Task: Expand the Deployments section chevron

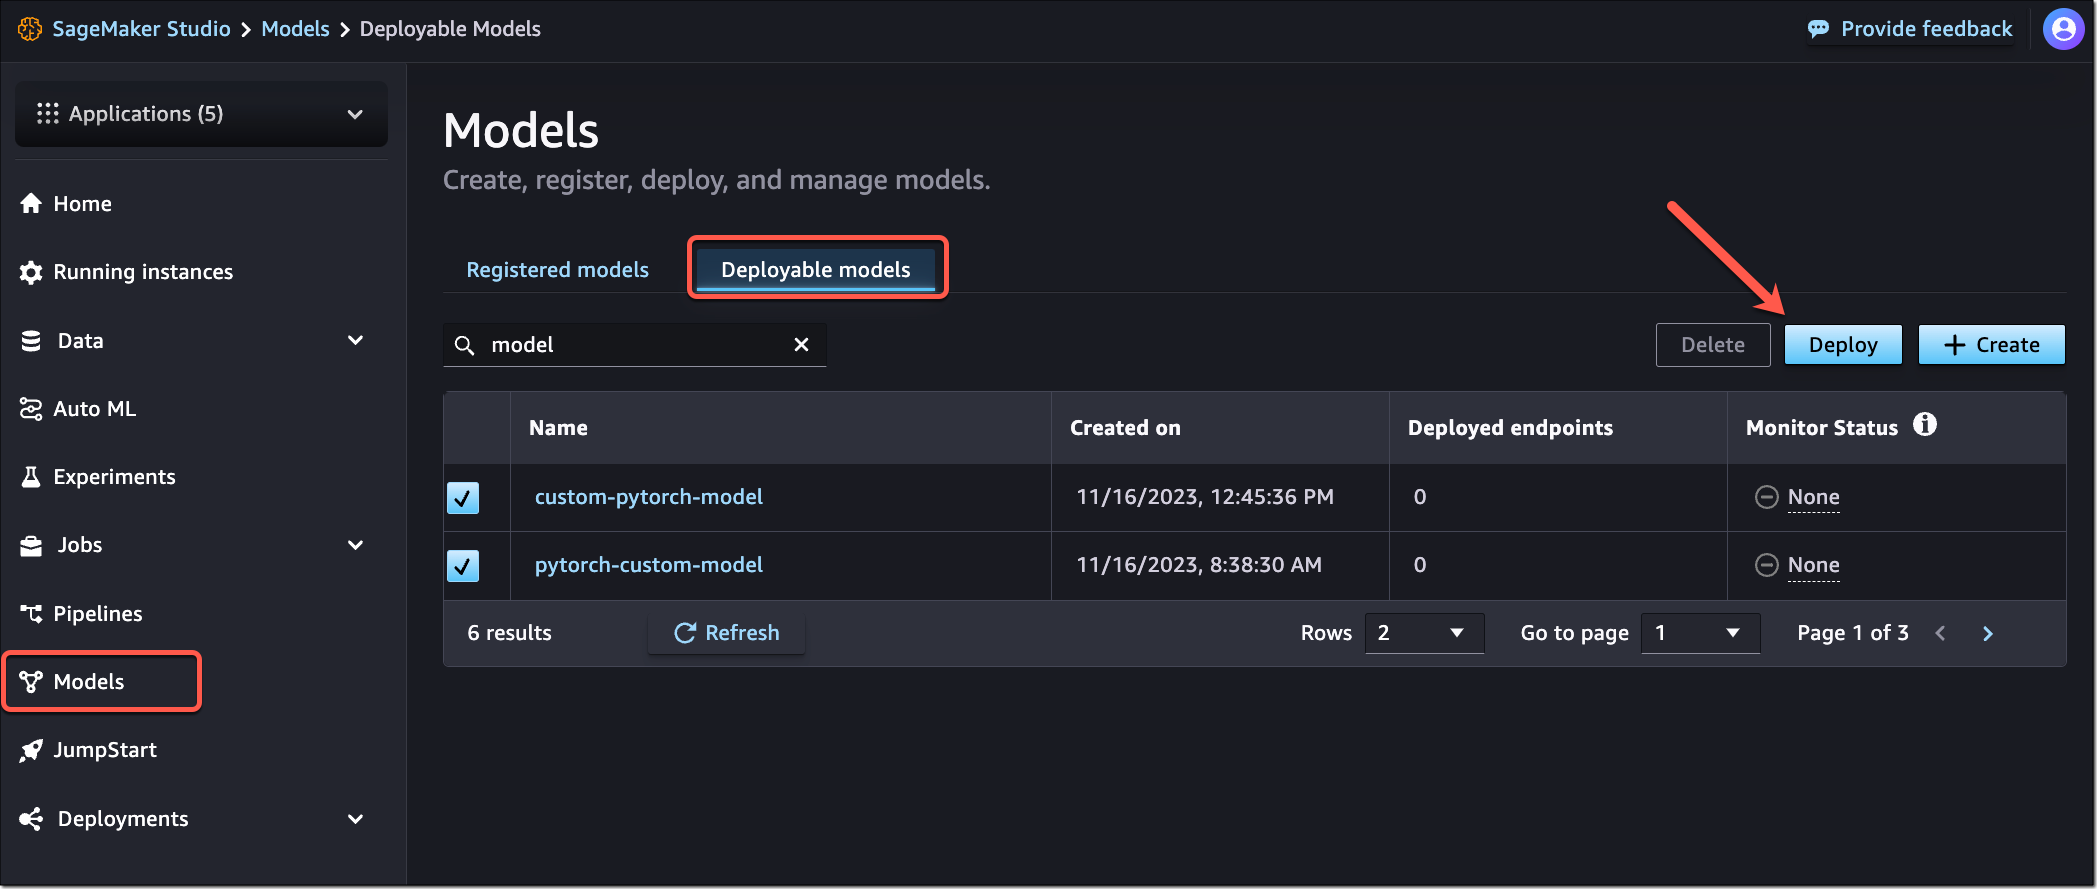Action: point(355,819)
